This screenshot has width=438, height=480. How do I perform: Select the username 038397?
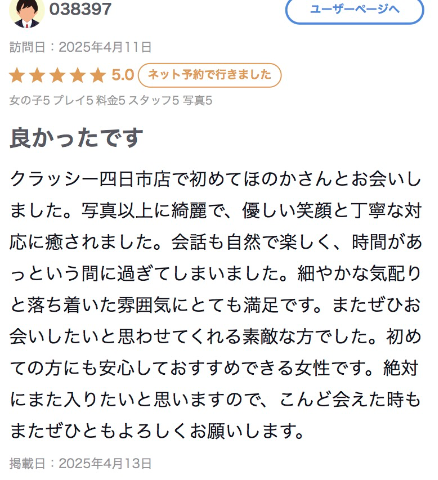[x=80, y=9]
